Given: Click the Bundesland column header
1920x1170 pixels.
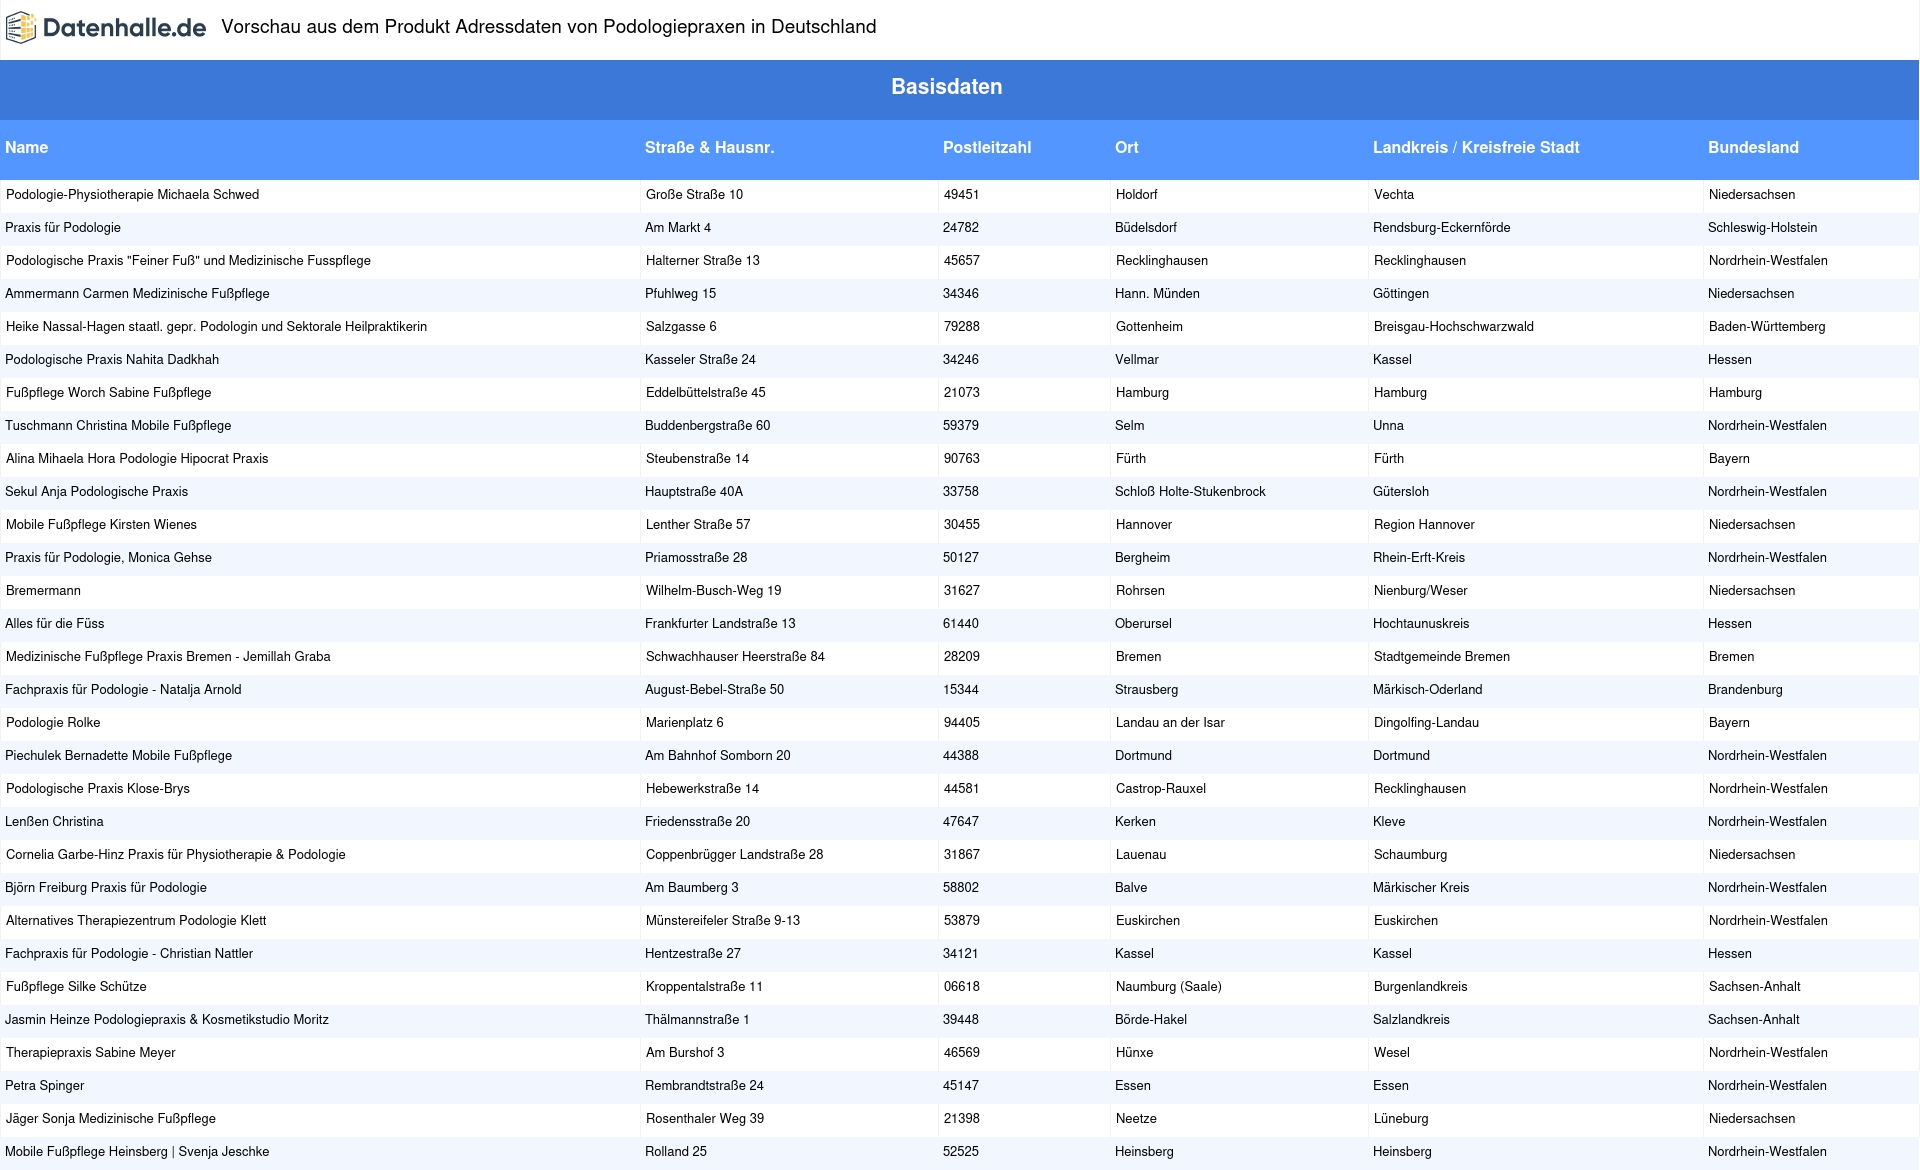Looking at the screenshot, I should coord(1753,147).
